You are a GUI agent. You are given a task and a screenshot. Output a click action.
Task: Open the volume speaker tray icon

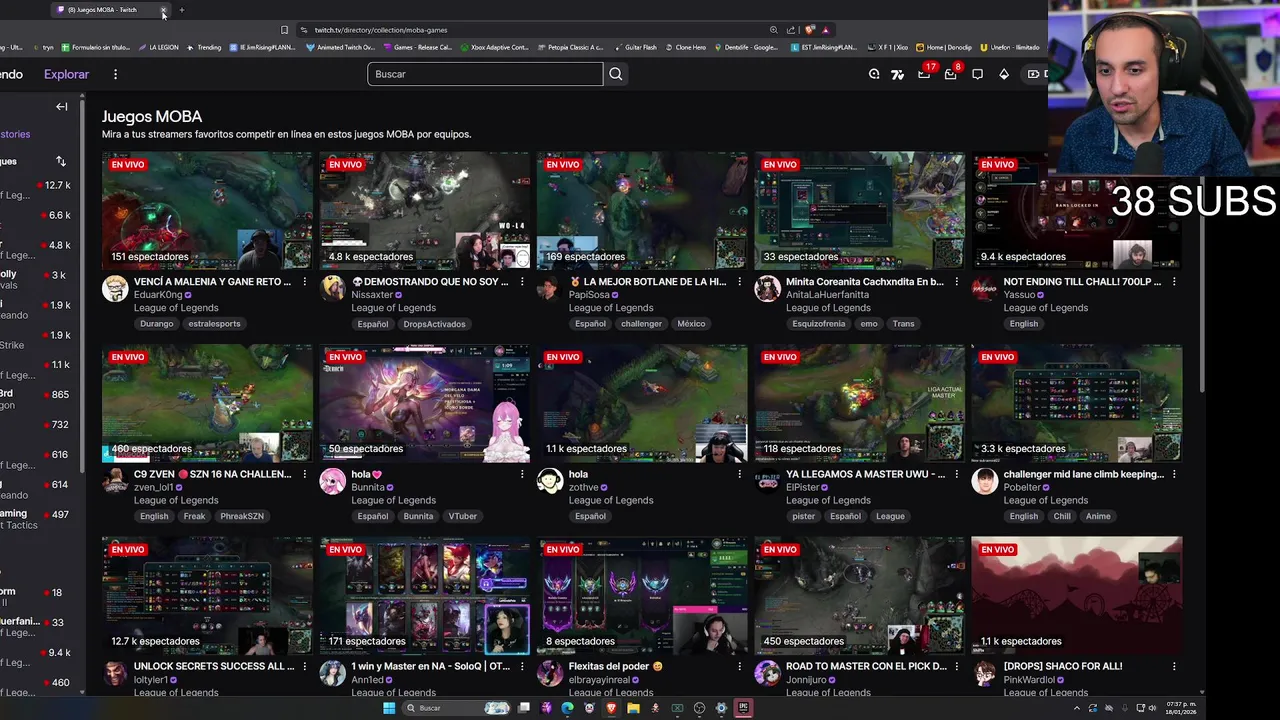click(1152, 708)
